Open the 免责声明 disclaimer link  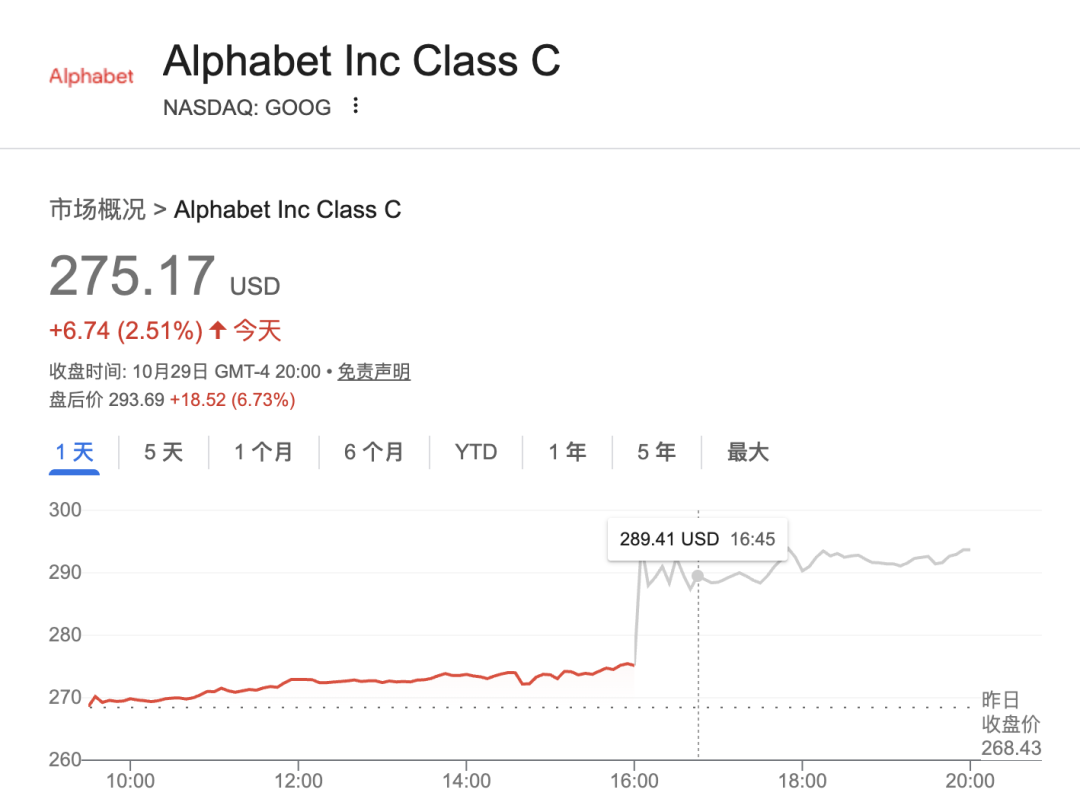(x=373, y=372)
